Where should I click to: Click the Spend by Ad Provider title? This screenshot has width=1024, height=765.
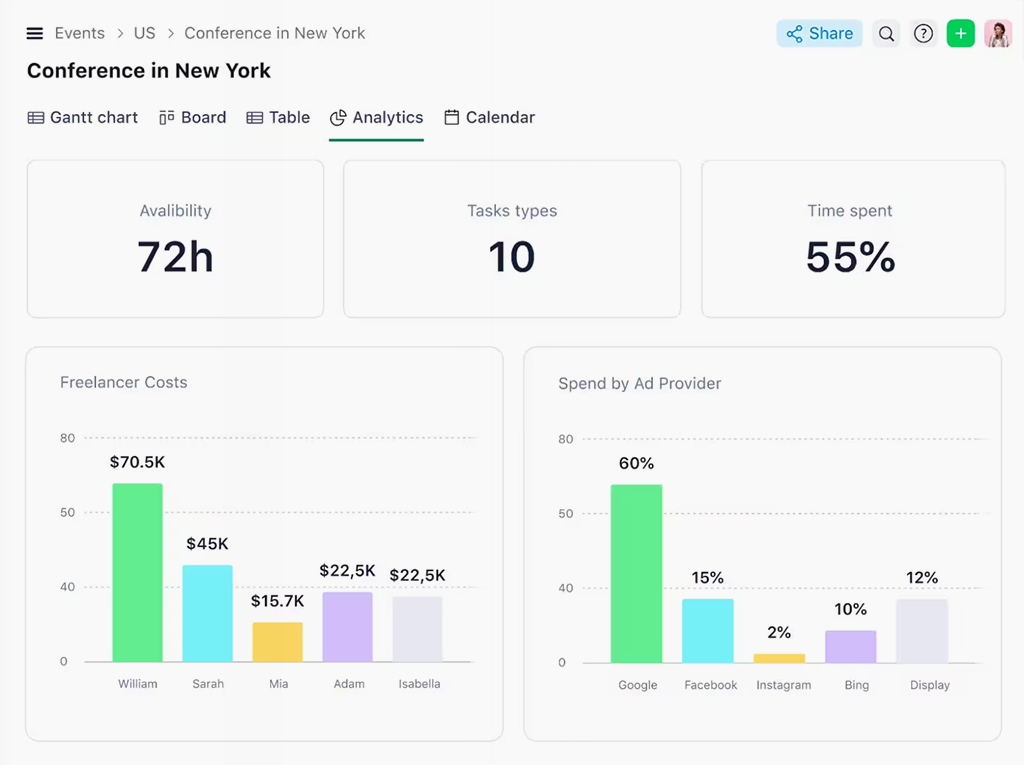pos(640,383)
